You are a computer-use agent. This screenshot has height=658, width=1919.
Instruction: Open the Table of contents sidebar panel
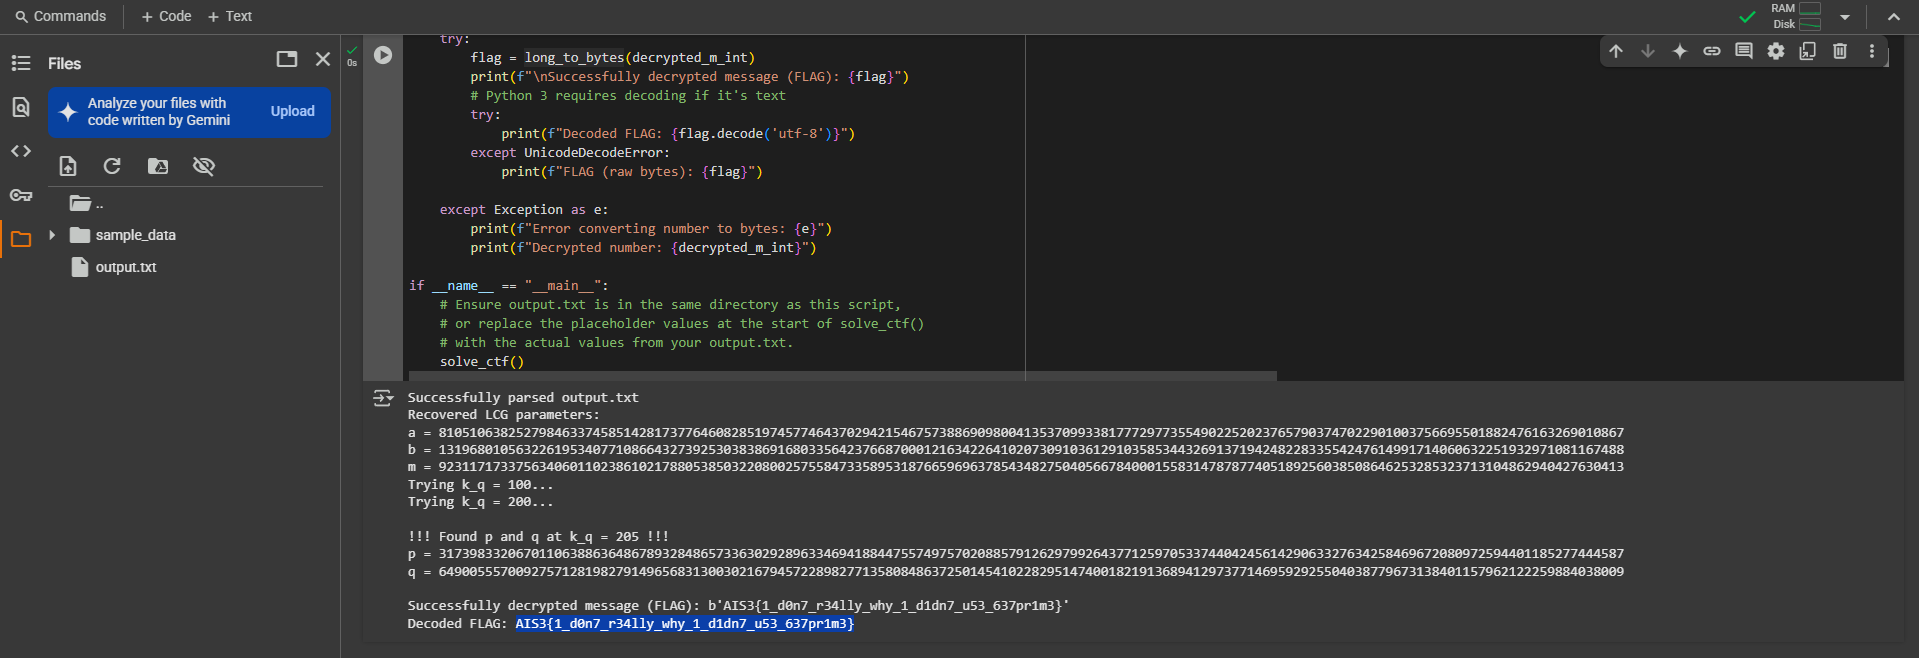click(21, 63)
